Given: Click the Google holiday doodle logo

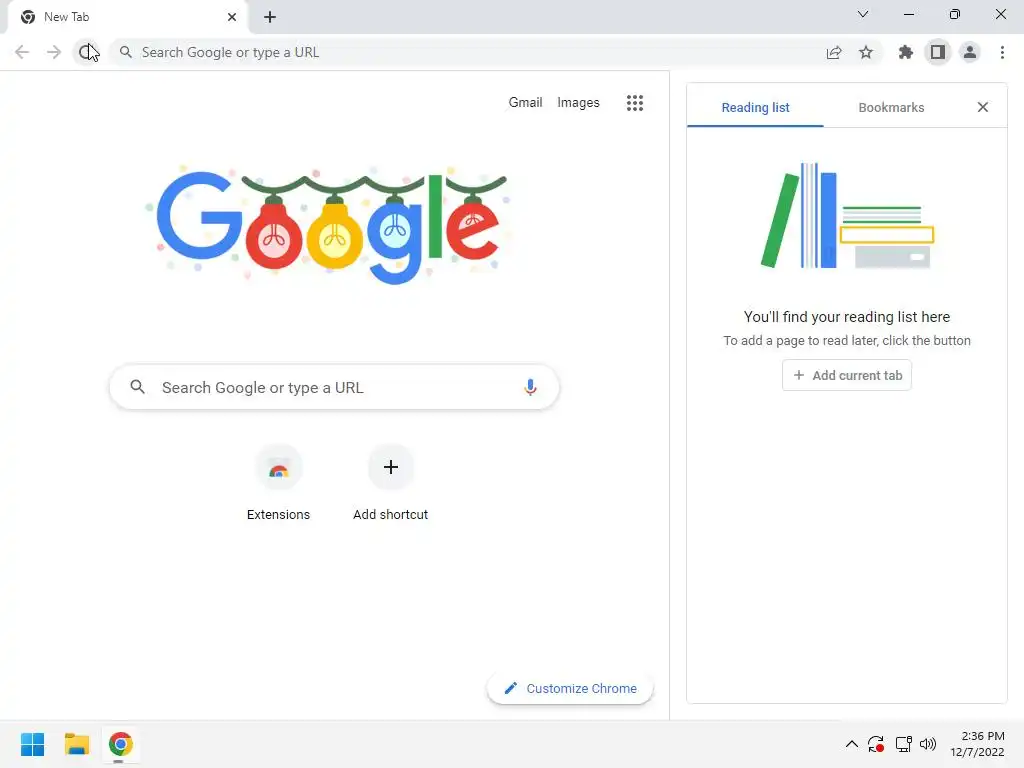Looking at the screenshot, I should click(327, 225).
